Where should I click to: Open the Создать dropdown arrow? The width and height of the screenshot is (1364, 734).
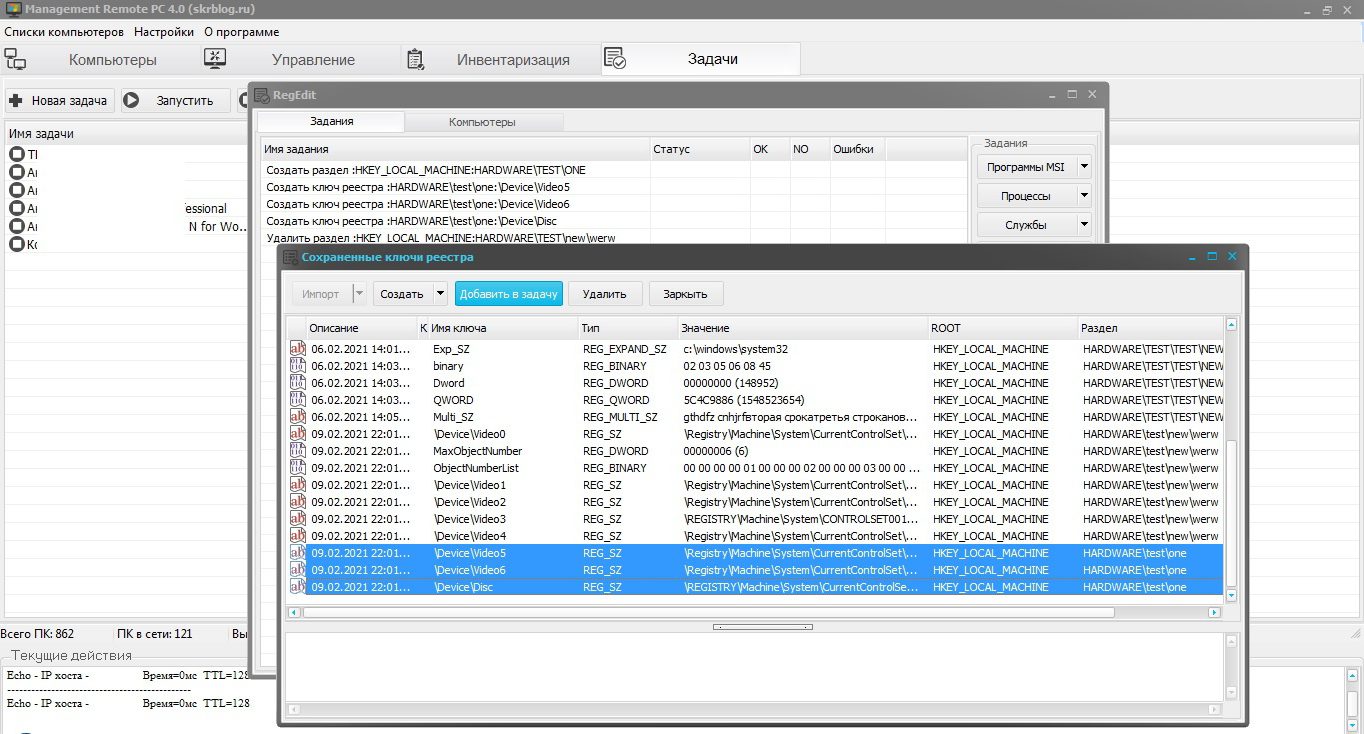click(x=439, y=294)
